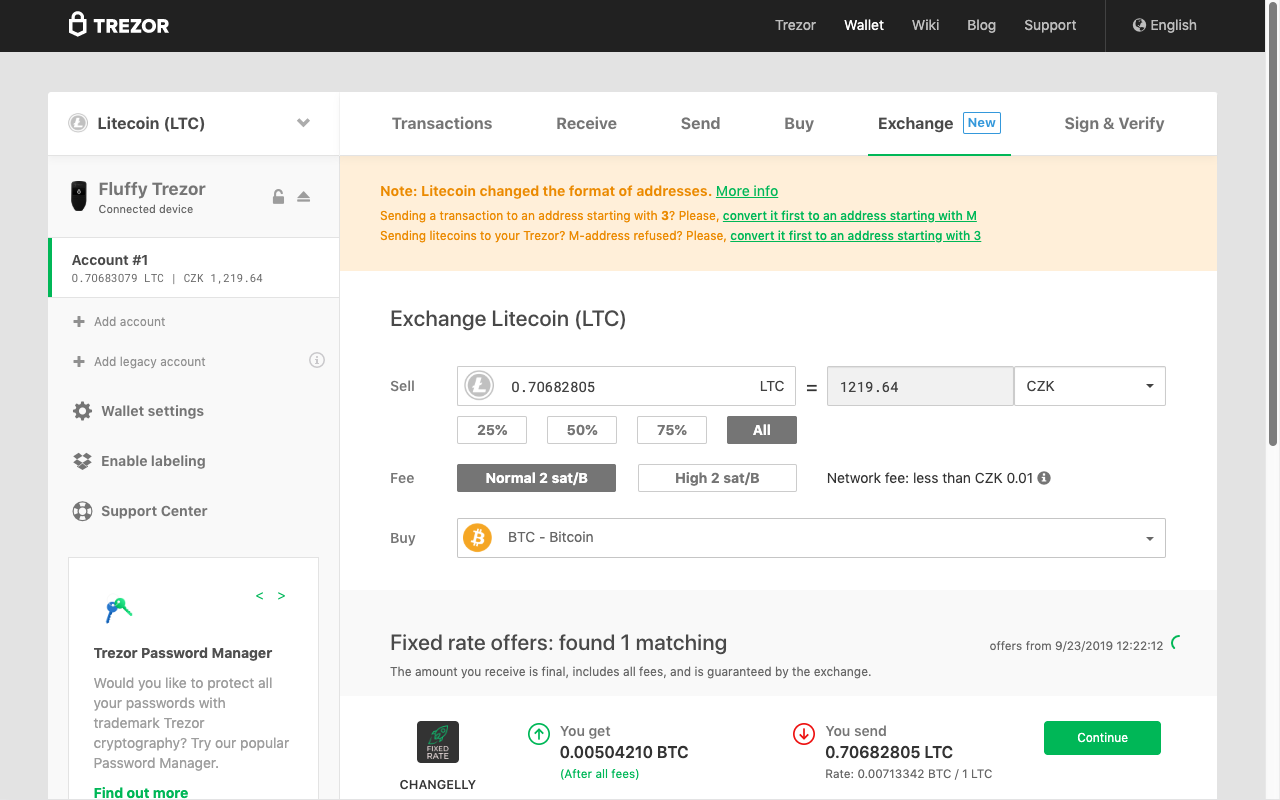
Task: Click convert to M address link
Action: (x=850, y=216)
